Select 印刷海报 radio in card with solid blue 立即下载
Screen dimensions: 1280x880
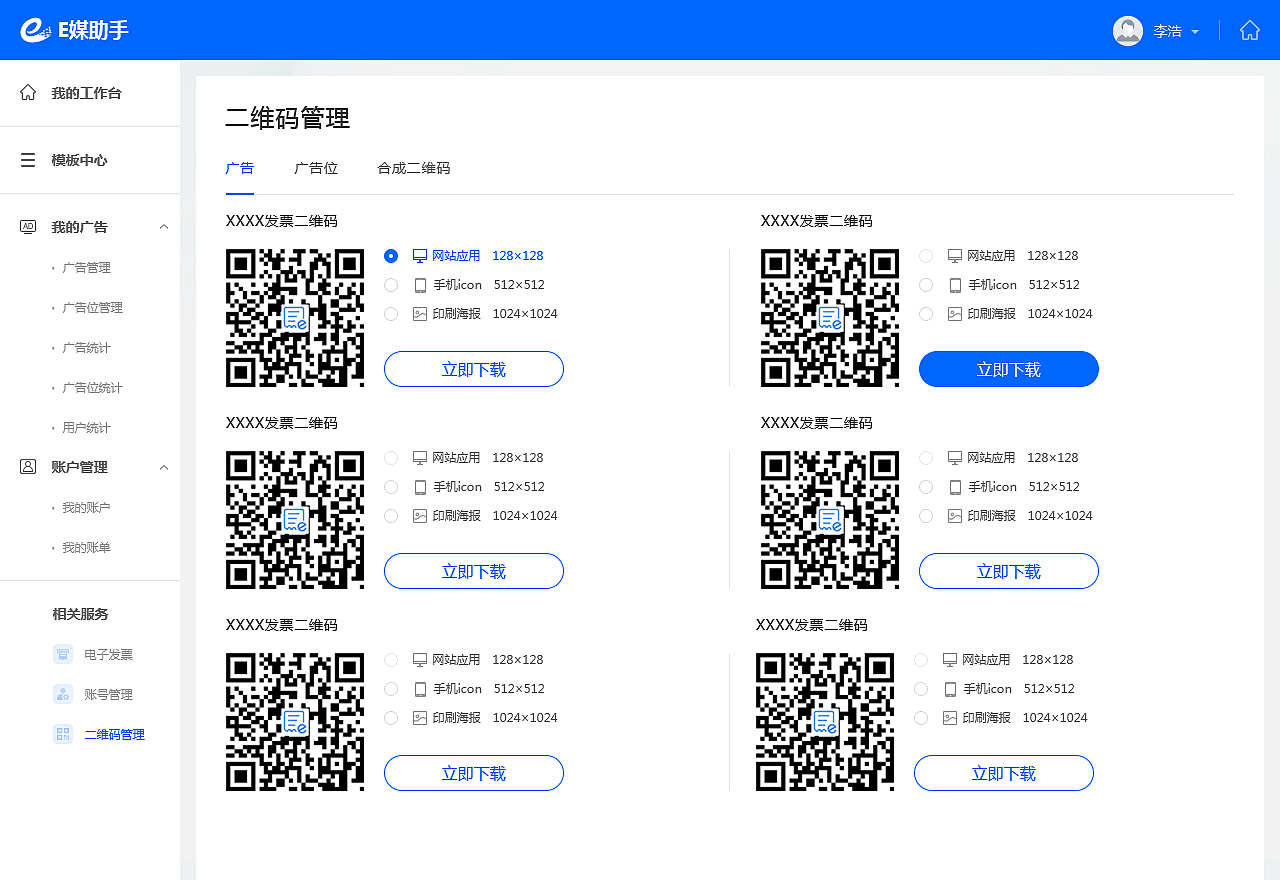[x=926, y=314]
